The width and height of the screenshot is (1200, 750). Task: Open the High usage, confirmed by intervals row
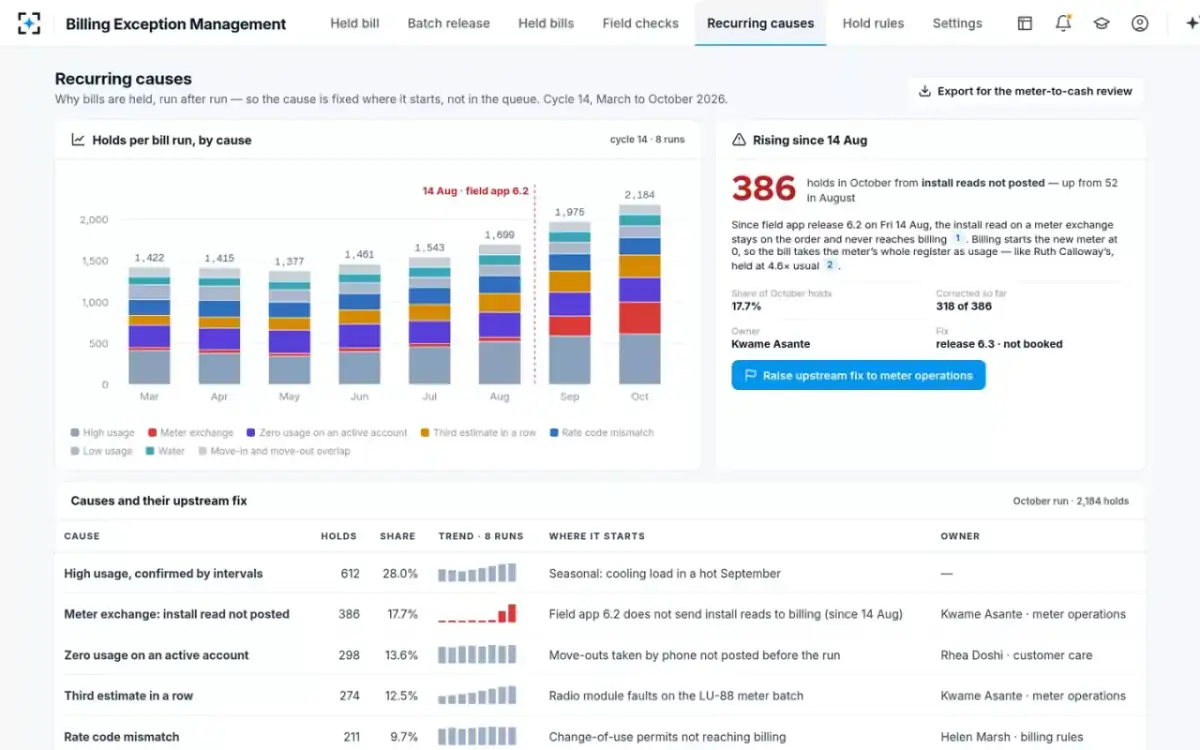[600, 574]
